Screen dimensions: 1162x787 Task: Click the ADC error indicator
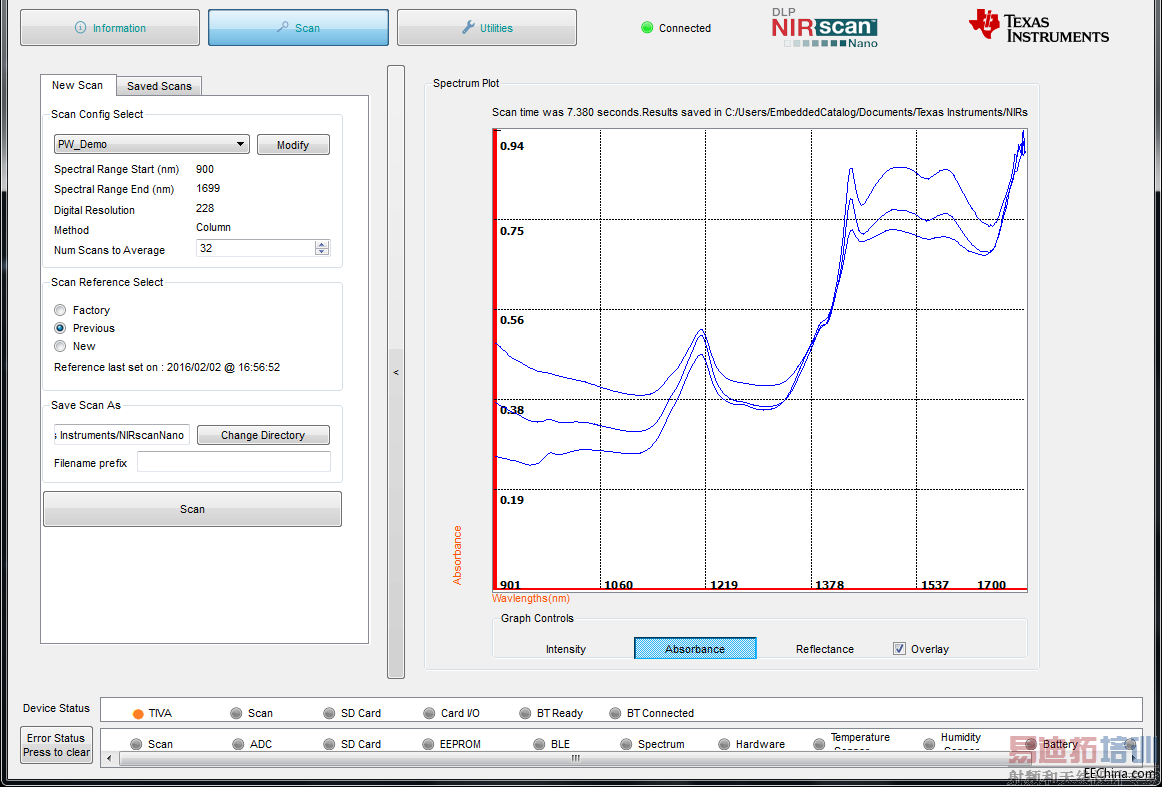tap(238, 744)
